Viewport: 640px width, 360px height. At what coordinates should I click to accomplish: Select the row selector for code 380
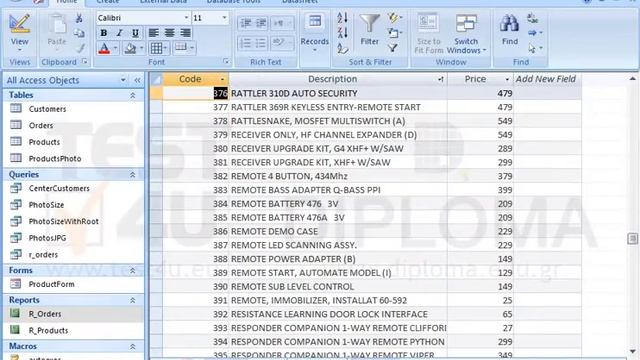pyautogui.click(x=156, y=149)
